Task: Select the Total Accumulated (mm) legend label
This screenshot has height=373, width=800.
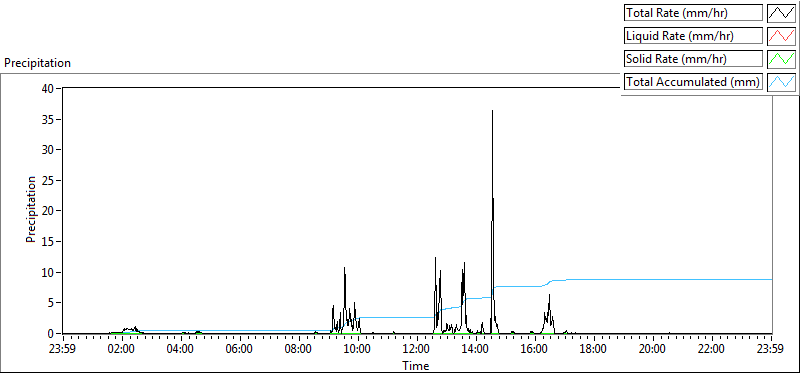Action: [694, 82]
